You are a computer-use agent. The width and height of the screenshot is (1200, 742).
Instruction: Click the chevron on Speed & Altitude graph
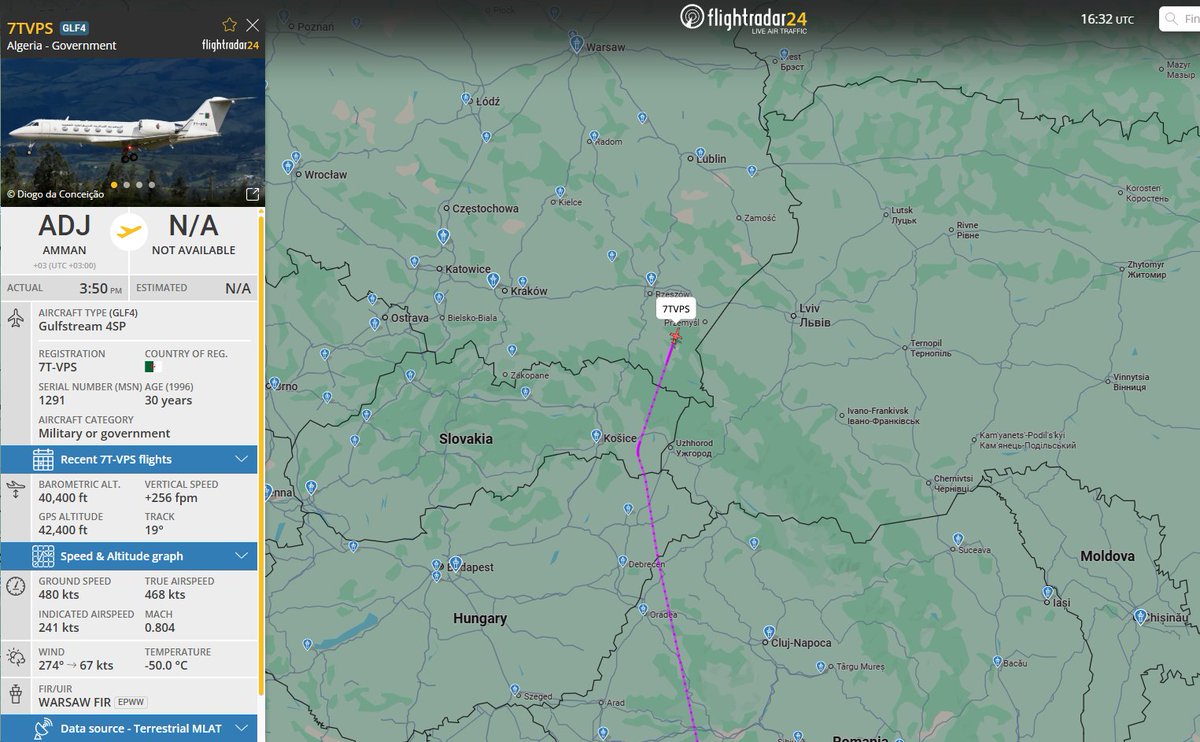click(241, 556)
